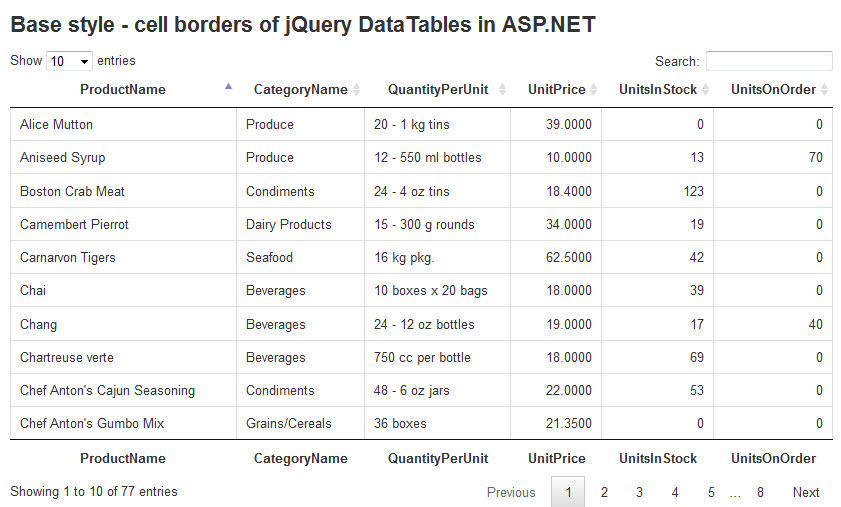
Task: Click the footer UnitPrice label
Action: [x=557, y=459]
